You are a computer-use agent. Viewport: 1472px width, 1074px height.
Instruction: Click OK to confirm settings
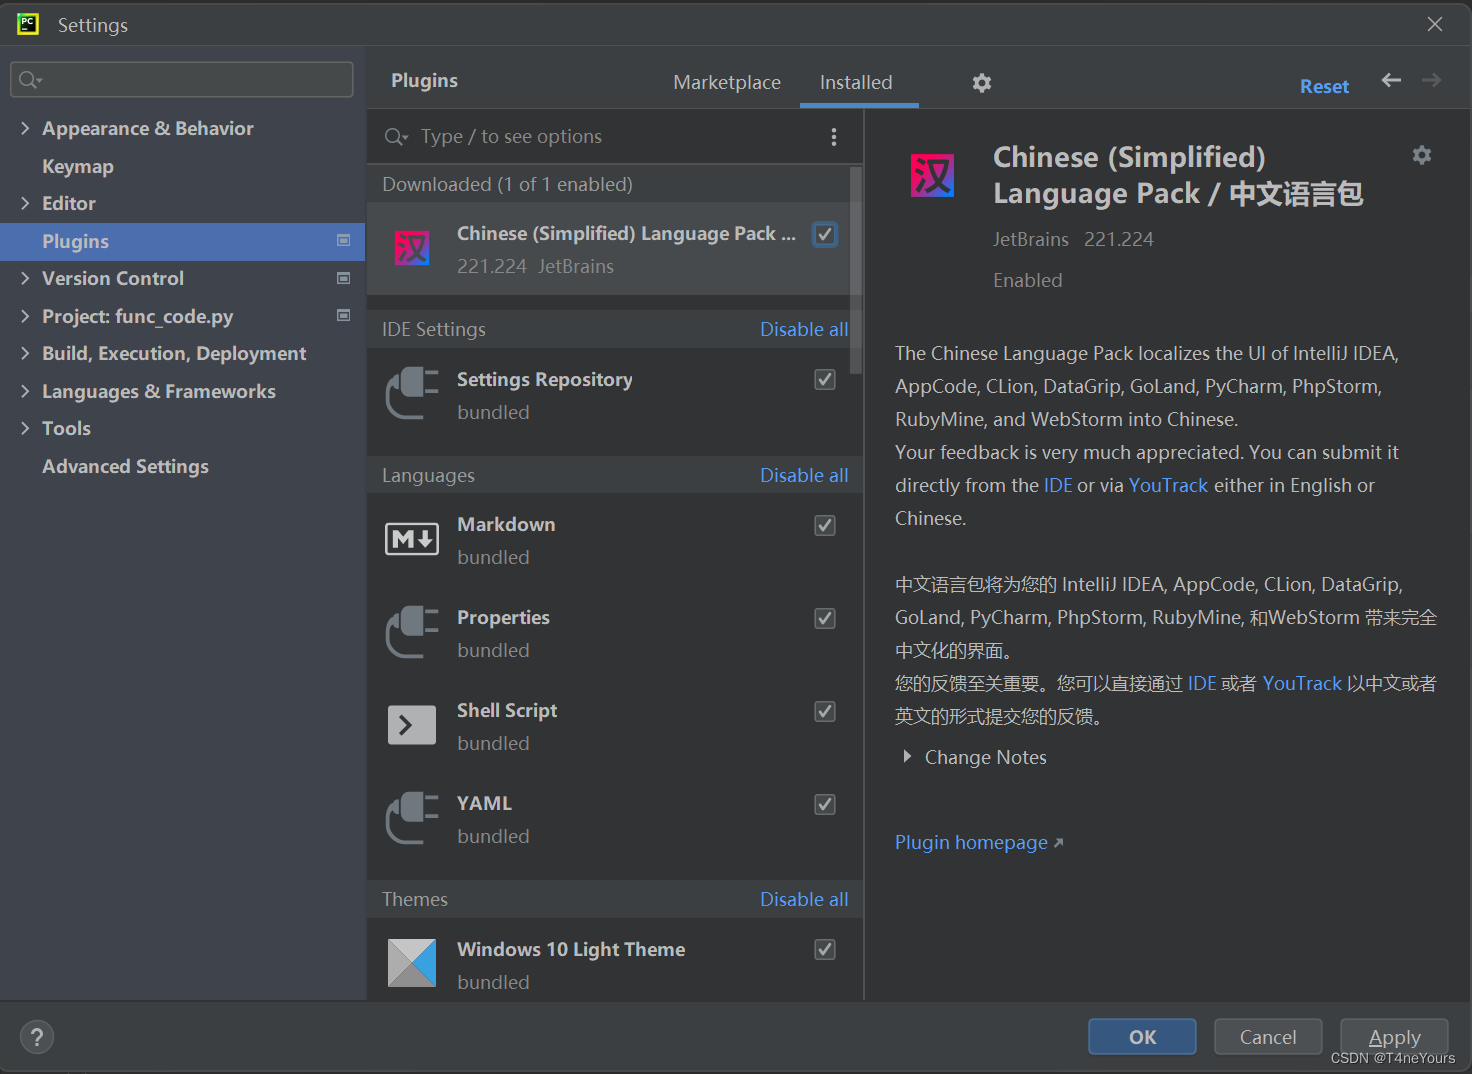[1142, 1037]
